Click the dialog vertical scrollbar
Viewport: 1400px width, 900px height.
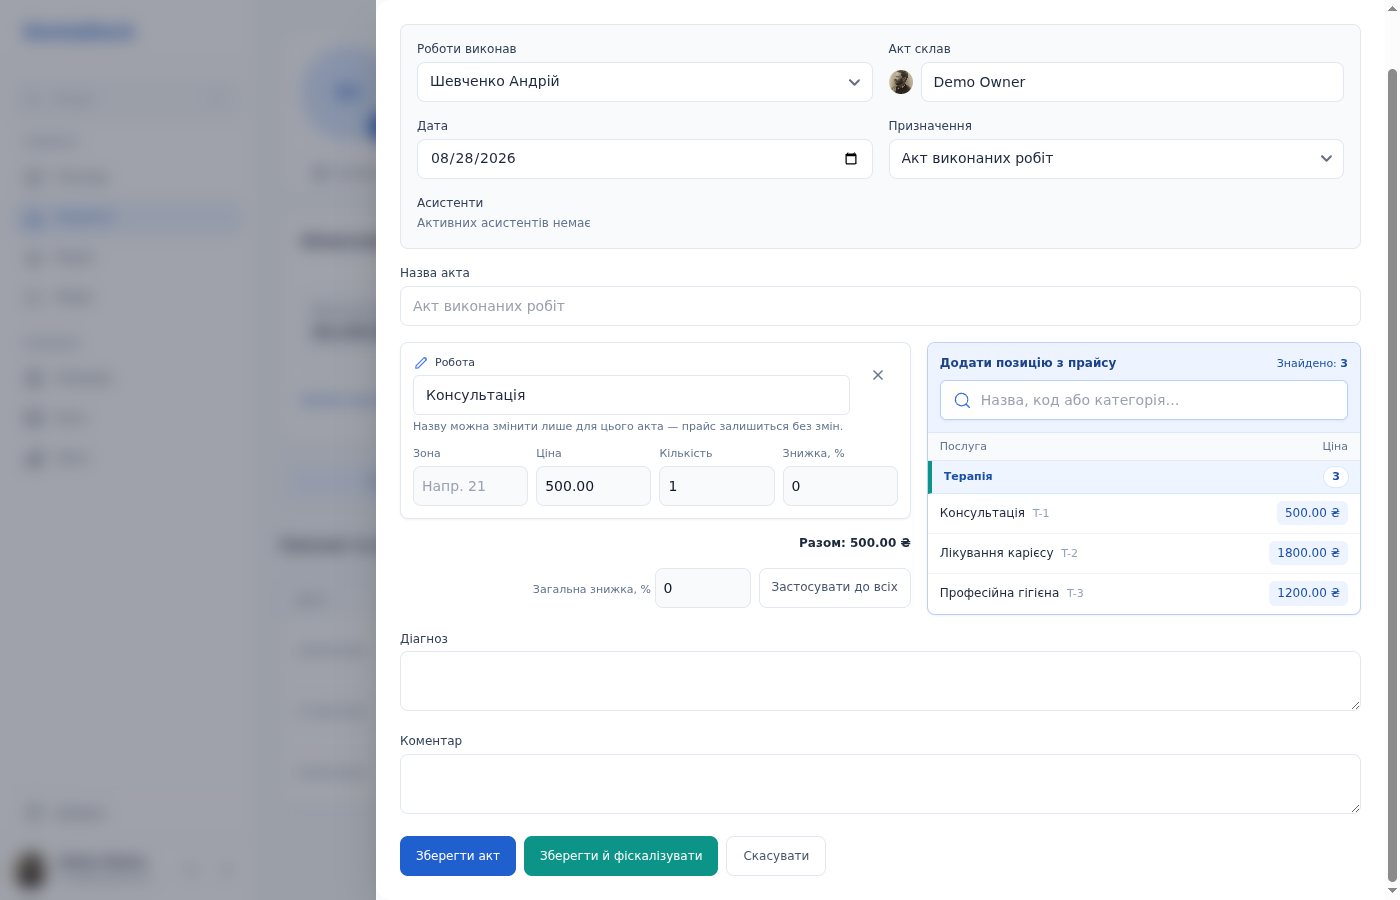click(1392, 474)
